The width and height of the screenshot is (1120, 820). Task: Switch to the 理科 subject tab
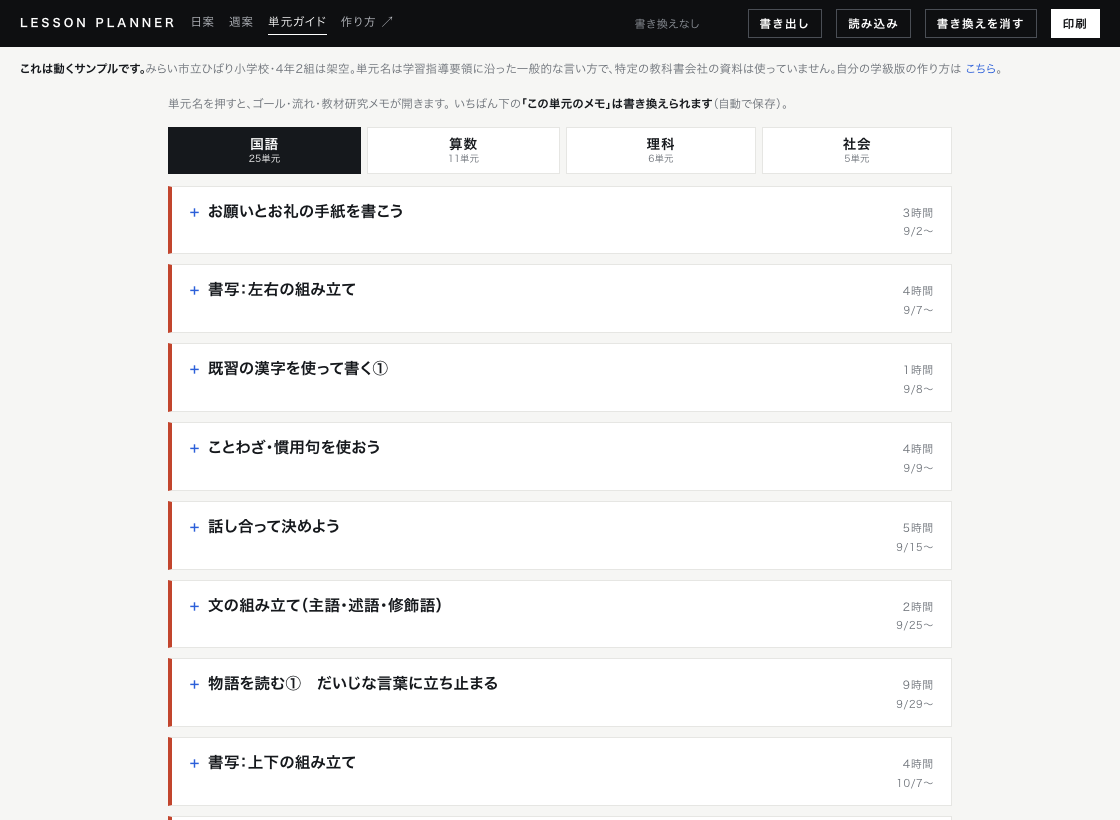pos(661,151)
